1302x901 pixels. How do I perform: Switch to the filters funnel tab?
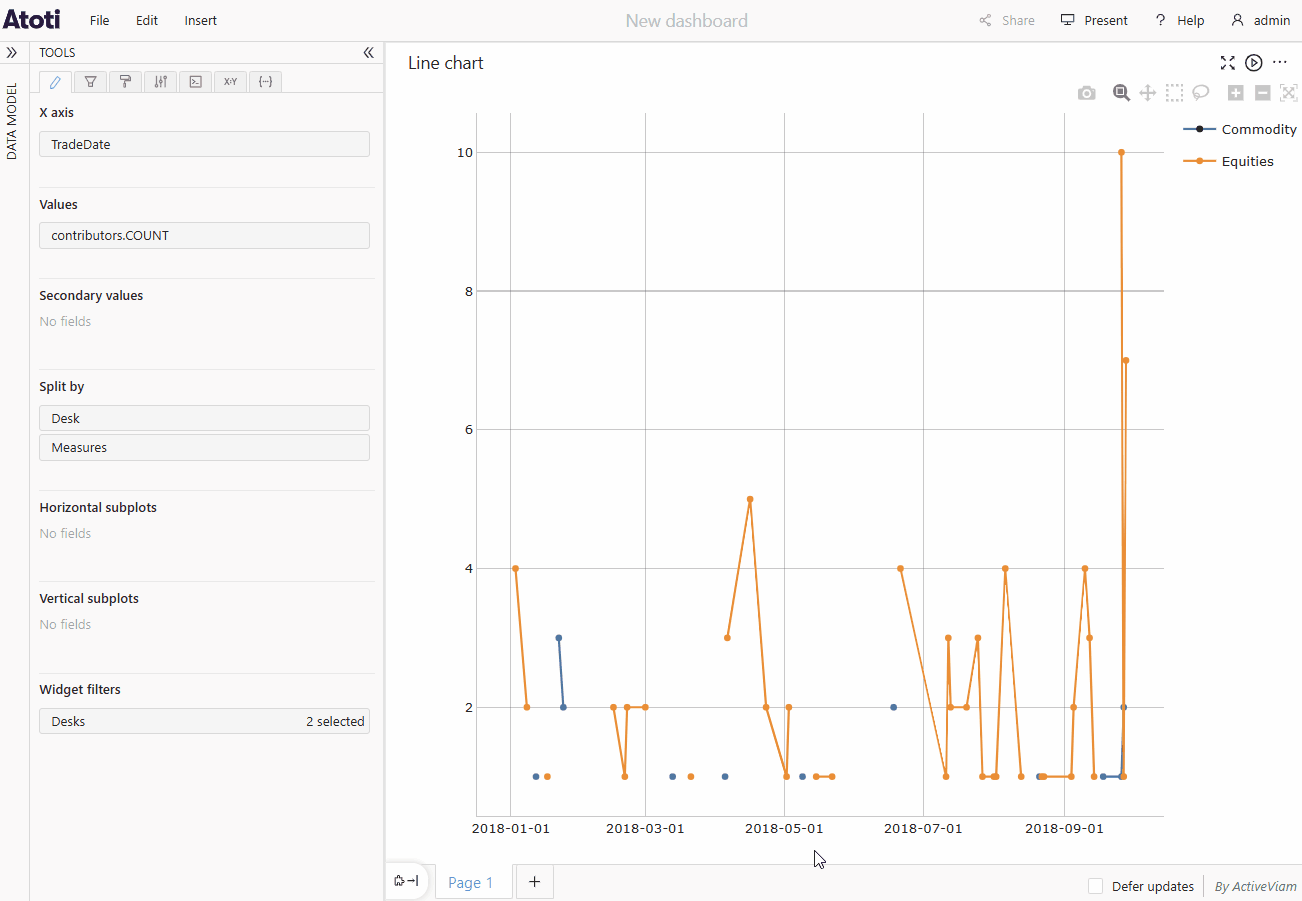coord(90,82)
